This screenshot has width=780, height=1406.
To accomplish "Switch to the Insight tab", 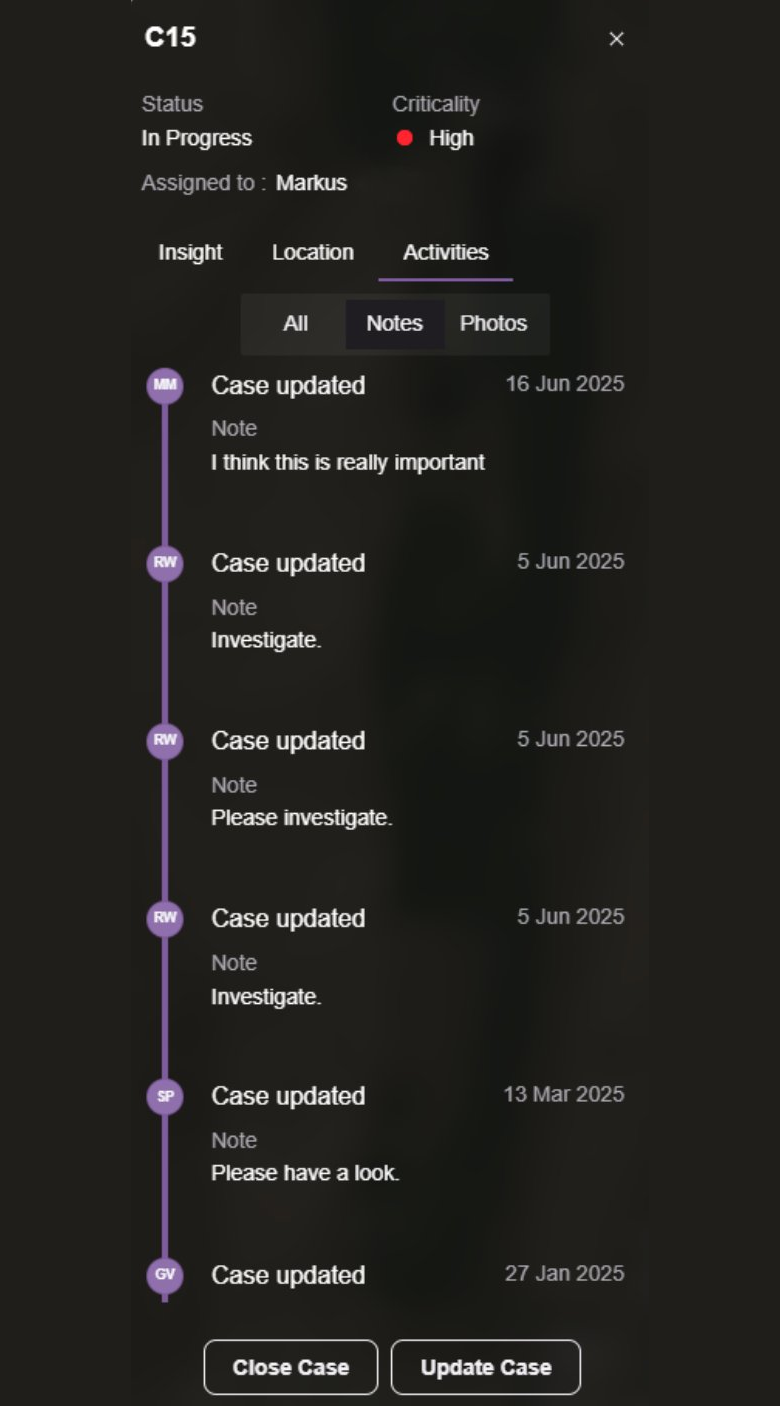I will 190,252.
